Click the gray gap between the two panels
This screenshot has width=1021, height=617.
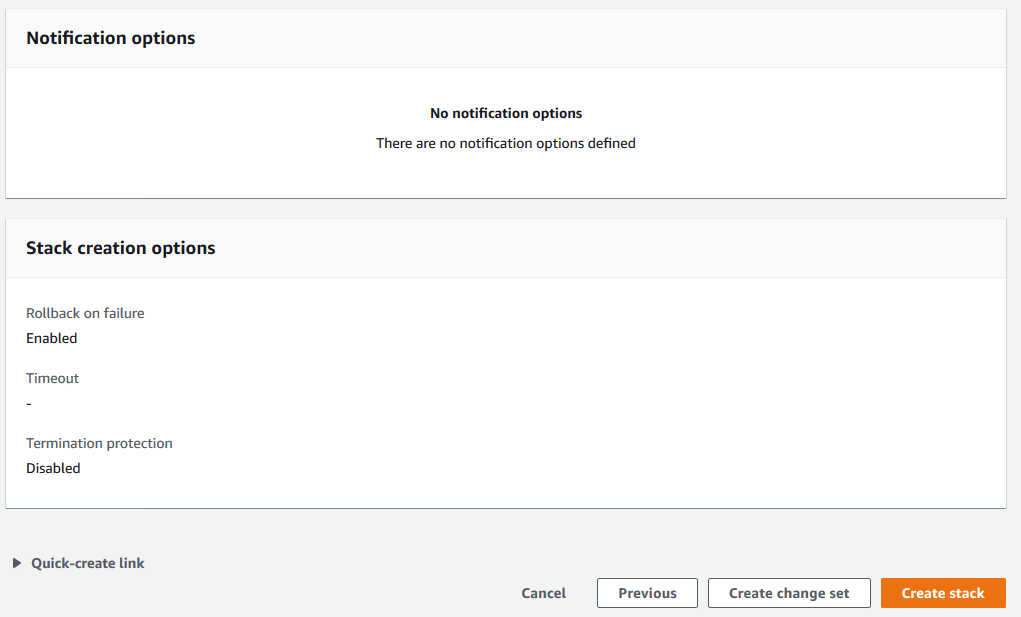[506, 208]
